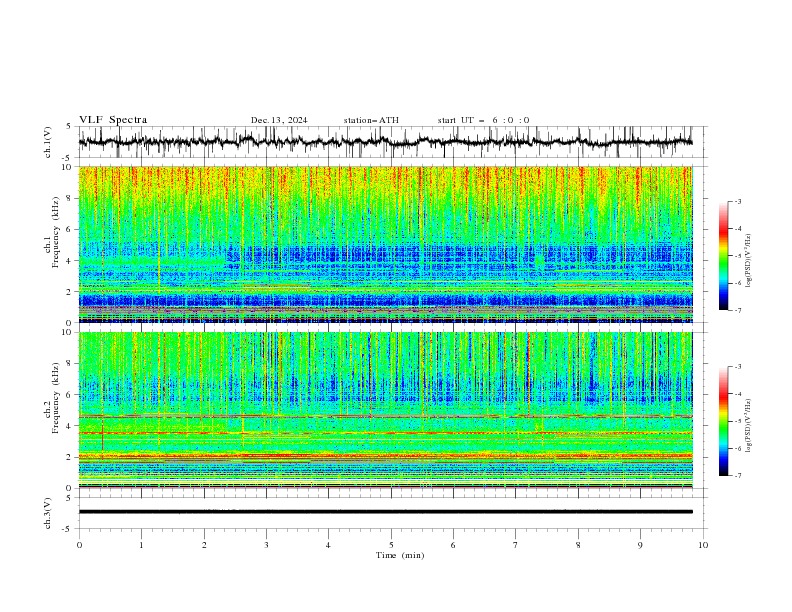
Task: Click the "VLF Spectra" title text
Action: [x=113, y=120]
